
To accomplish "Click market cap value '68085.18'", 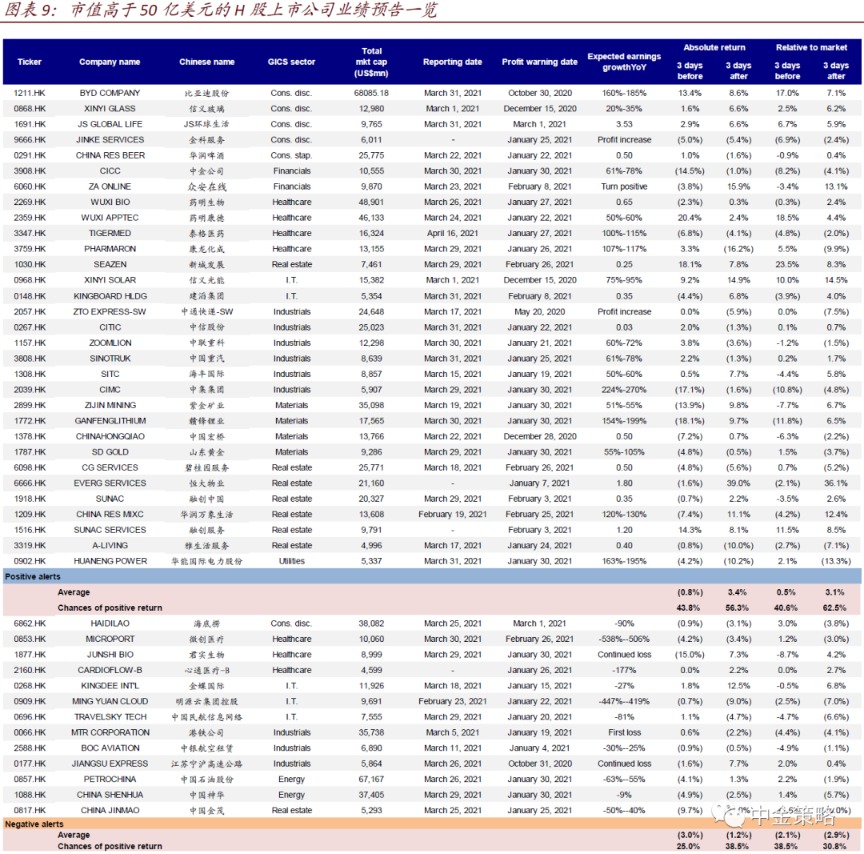I will pos(371,93).
